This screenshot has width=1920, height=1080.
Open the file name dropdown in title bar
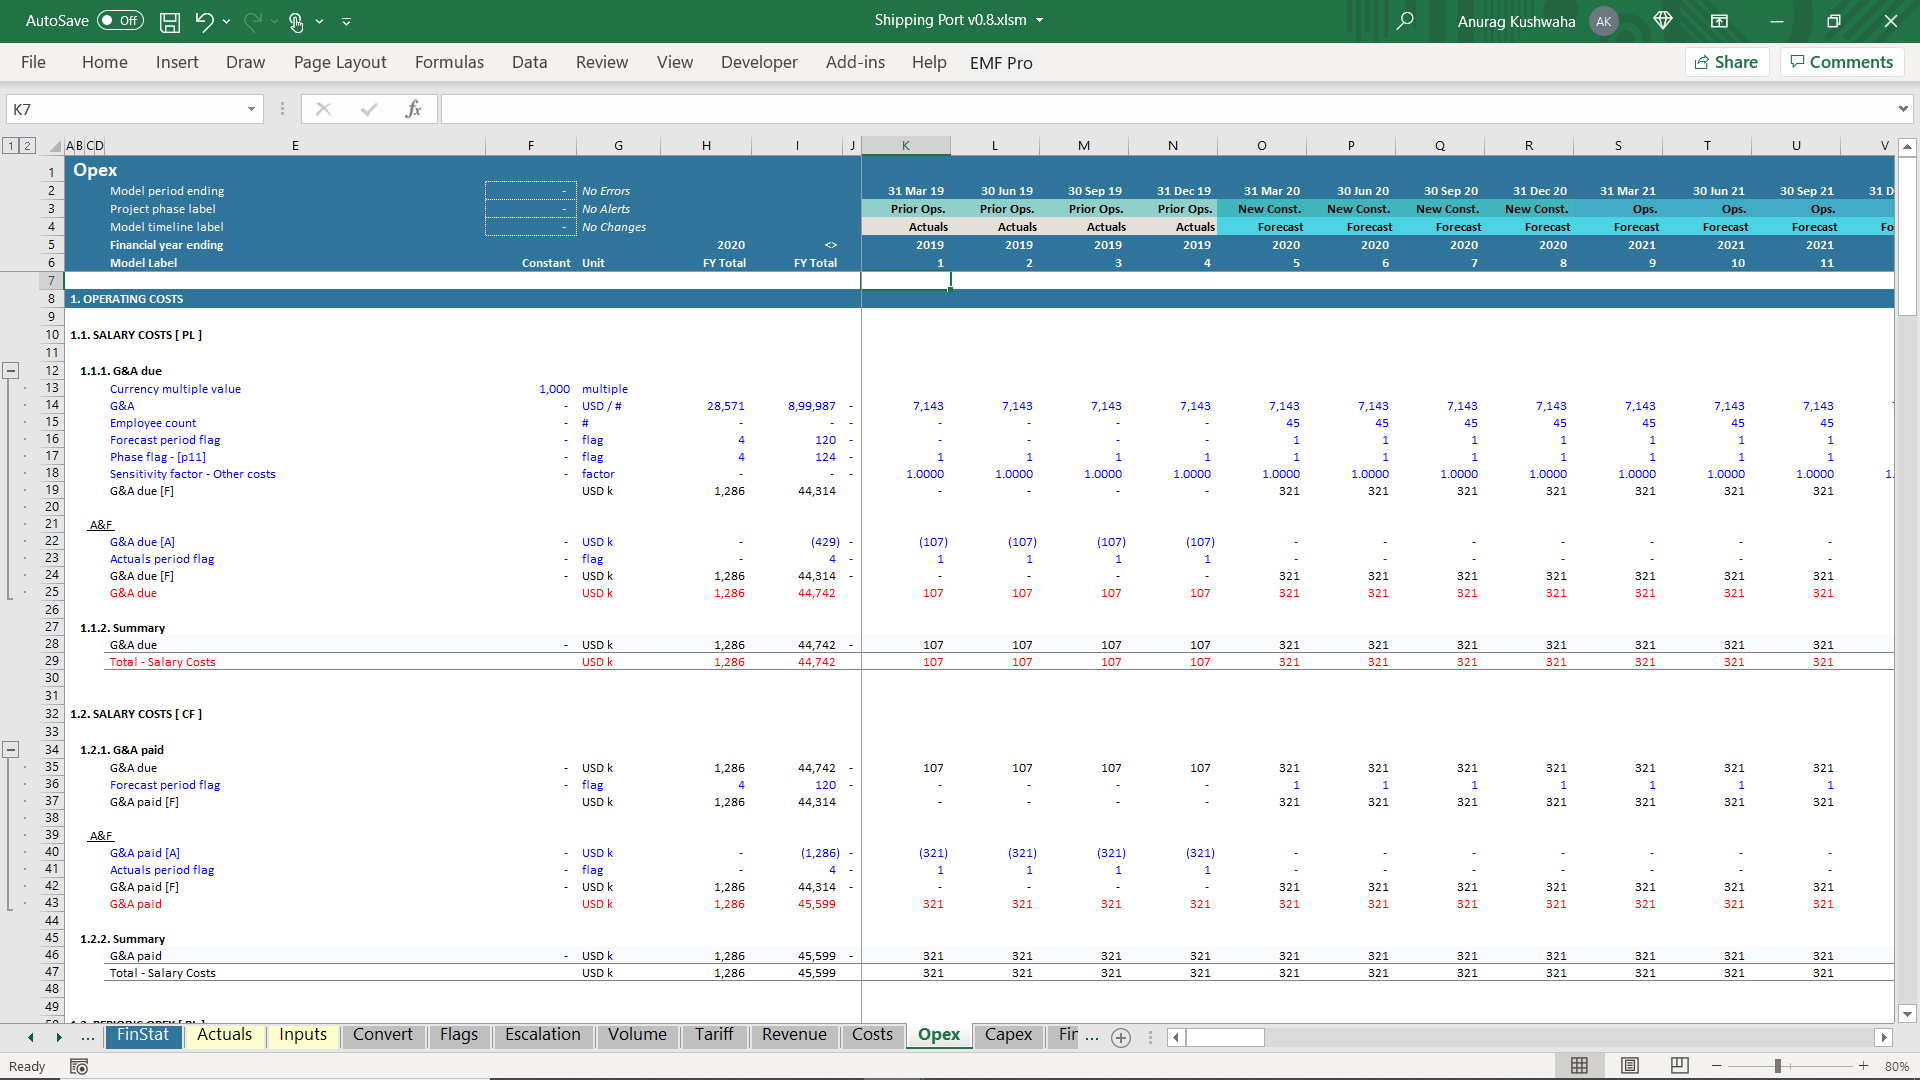tap(1040, 20)
